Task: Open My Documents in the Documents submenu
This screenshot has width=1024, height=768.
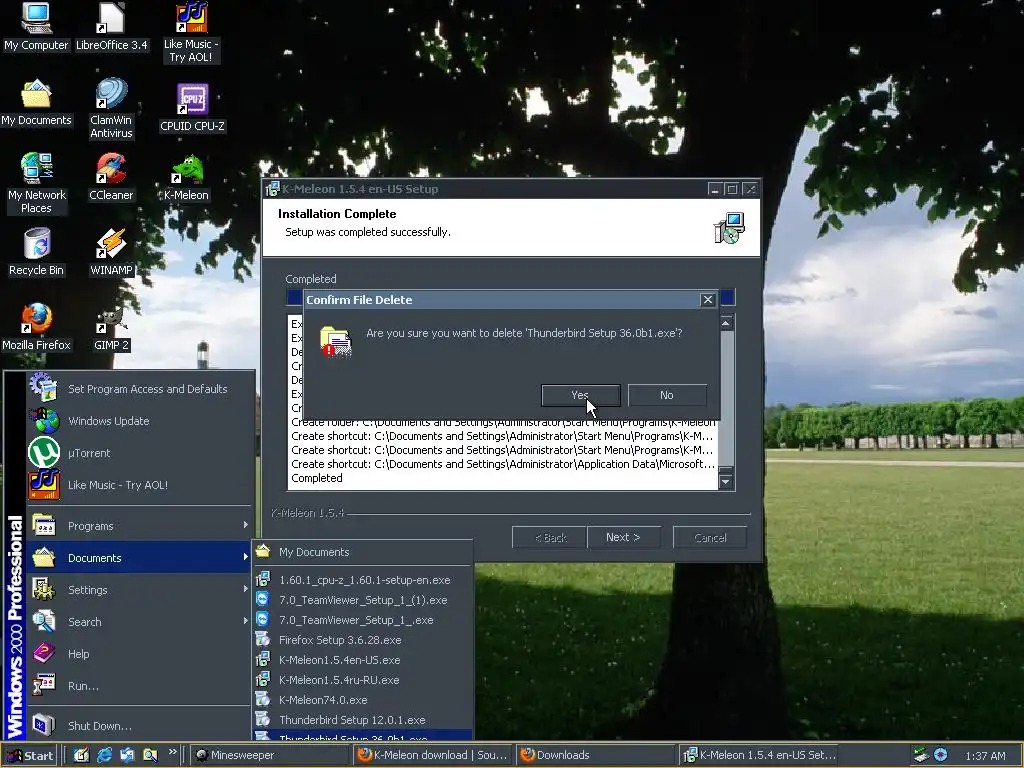Action: tap(362, 552)
